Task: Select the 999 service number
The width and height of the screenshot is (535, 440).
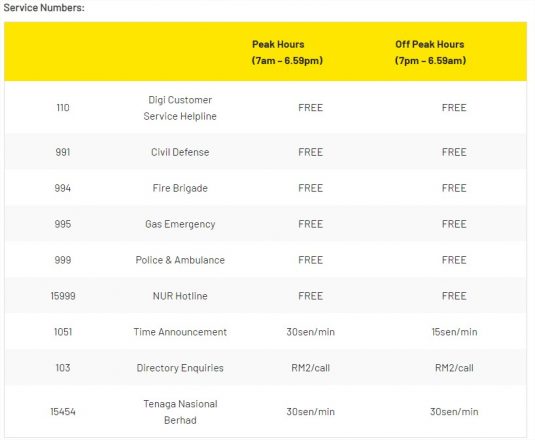Action: [63, 260]
